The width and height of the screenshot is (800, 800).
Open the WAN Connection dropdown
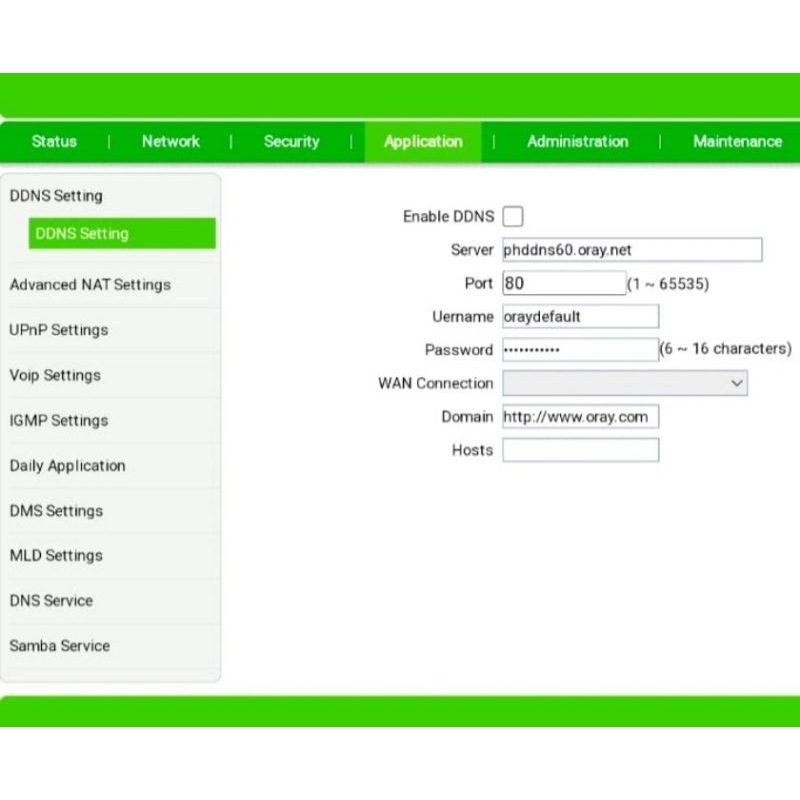(624, 383)
